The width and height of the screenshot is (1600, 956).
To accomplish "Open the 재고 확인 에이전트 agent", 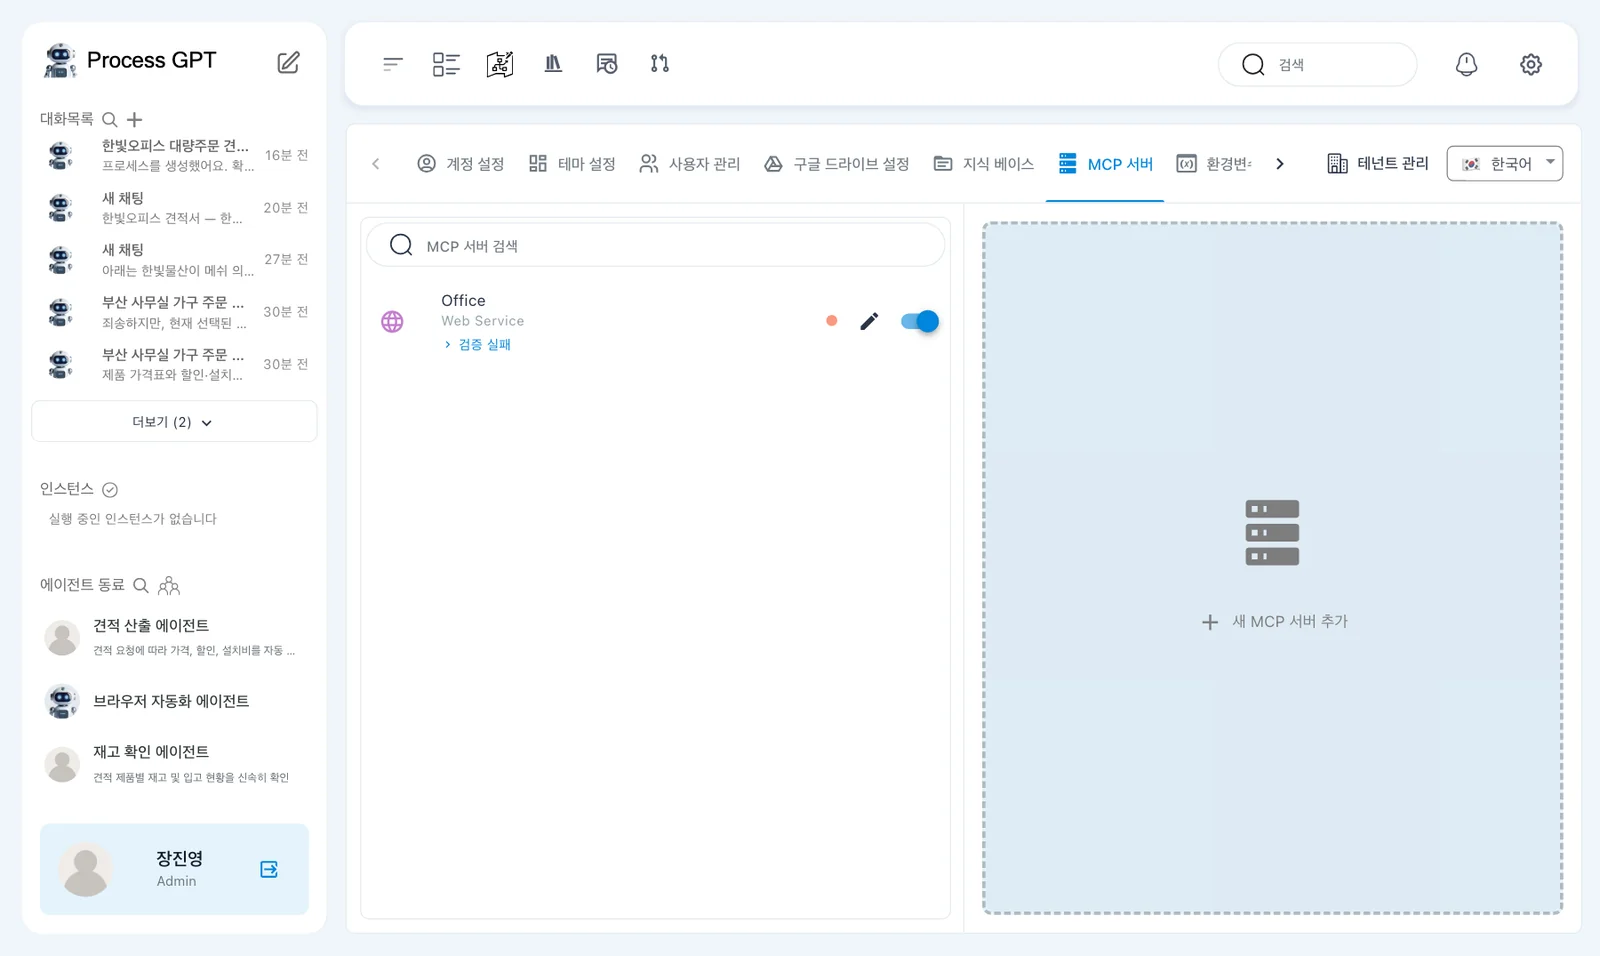I will pos(174,764).
